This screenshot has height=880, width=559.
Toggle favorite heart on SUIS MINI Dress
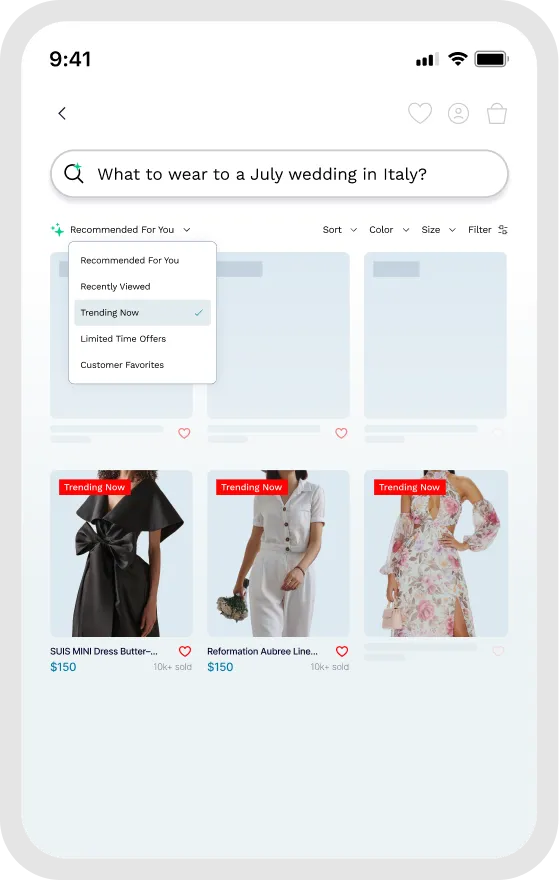pyautogui.click(x=185, y=651)
